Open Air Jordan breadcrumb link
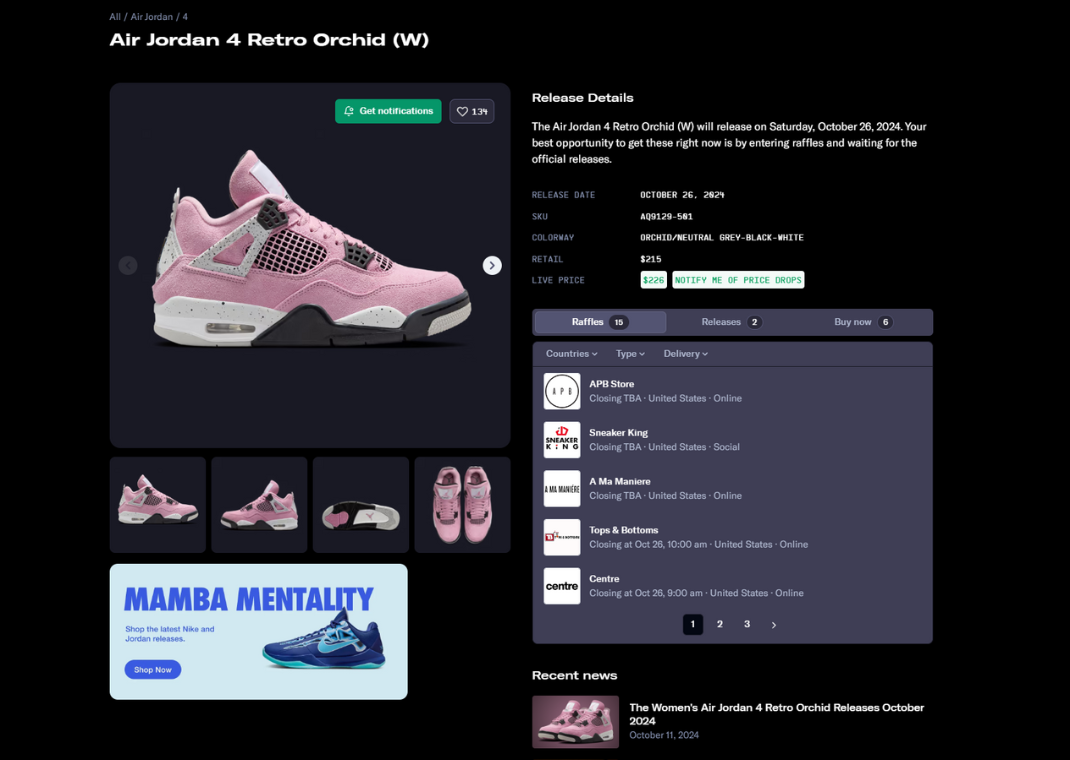This screenshot has height=760, width=1070. 151,16
